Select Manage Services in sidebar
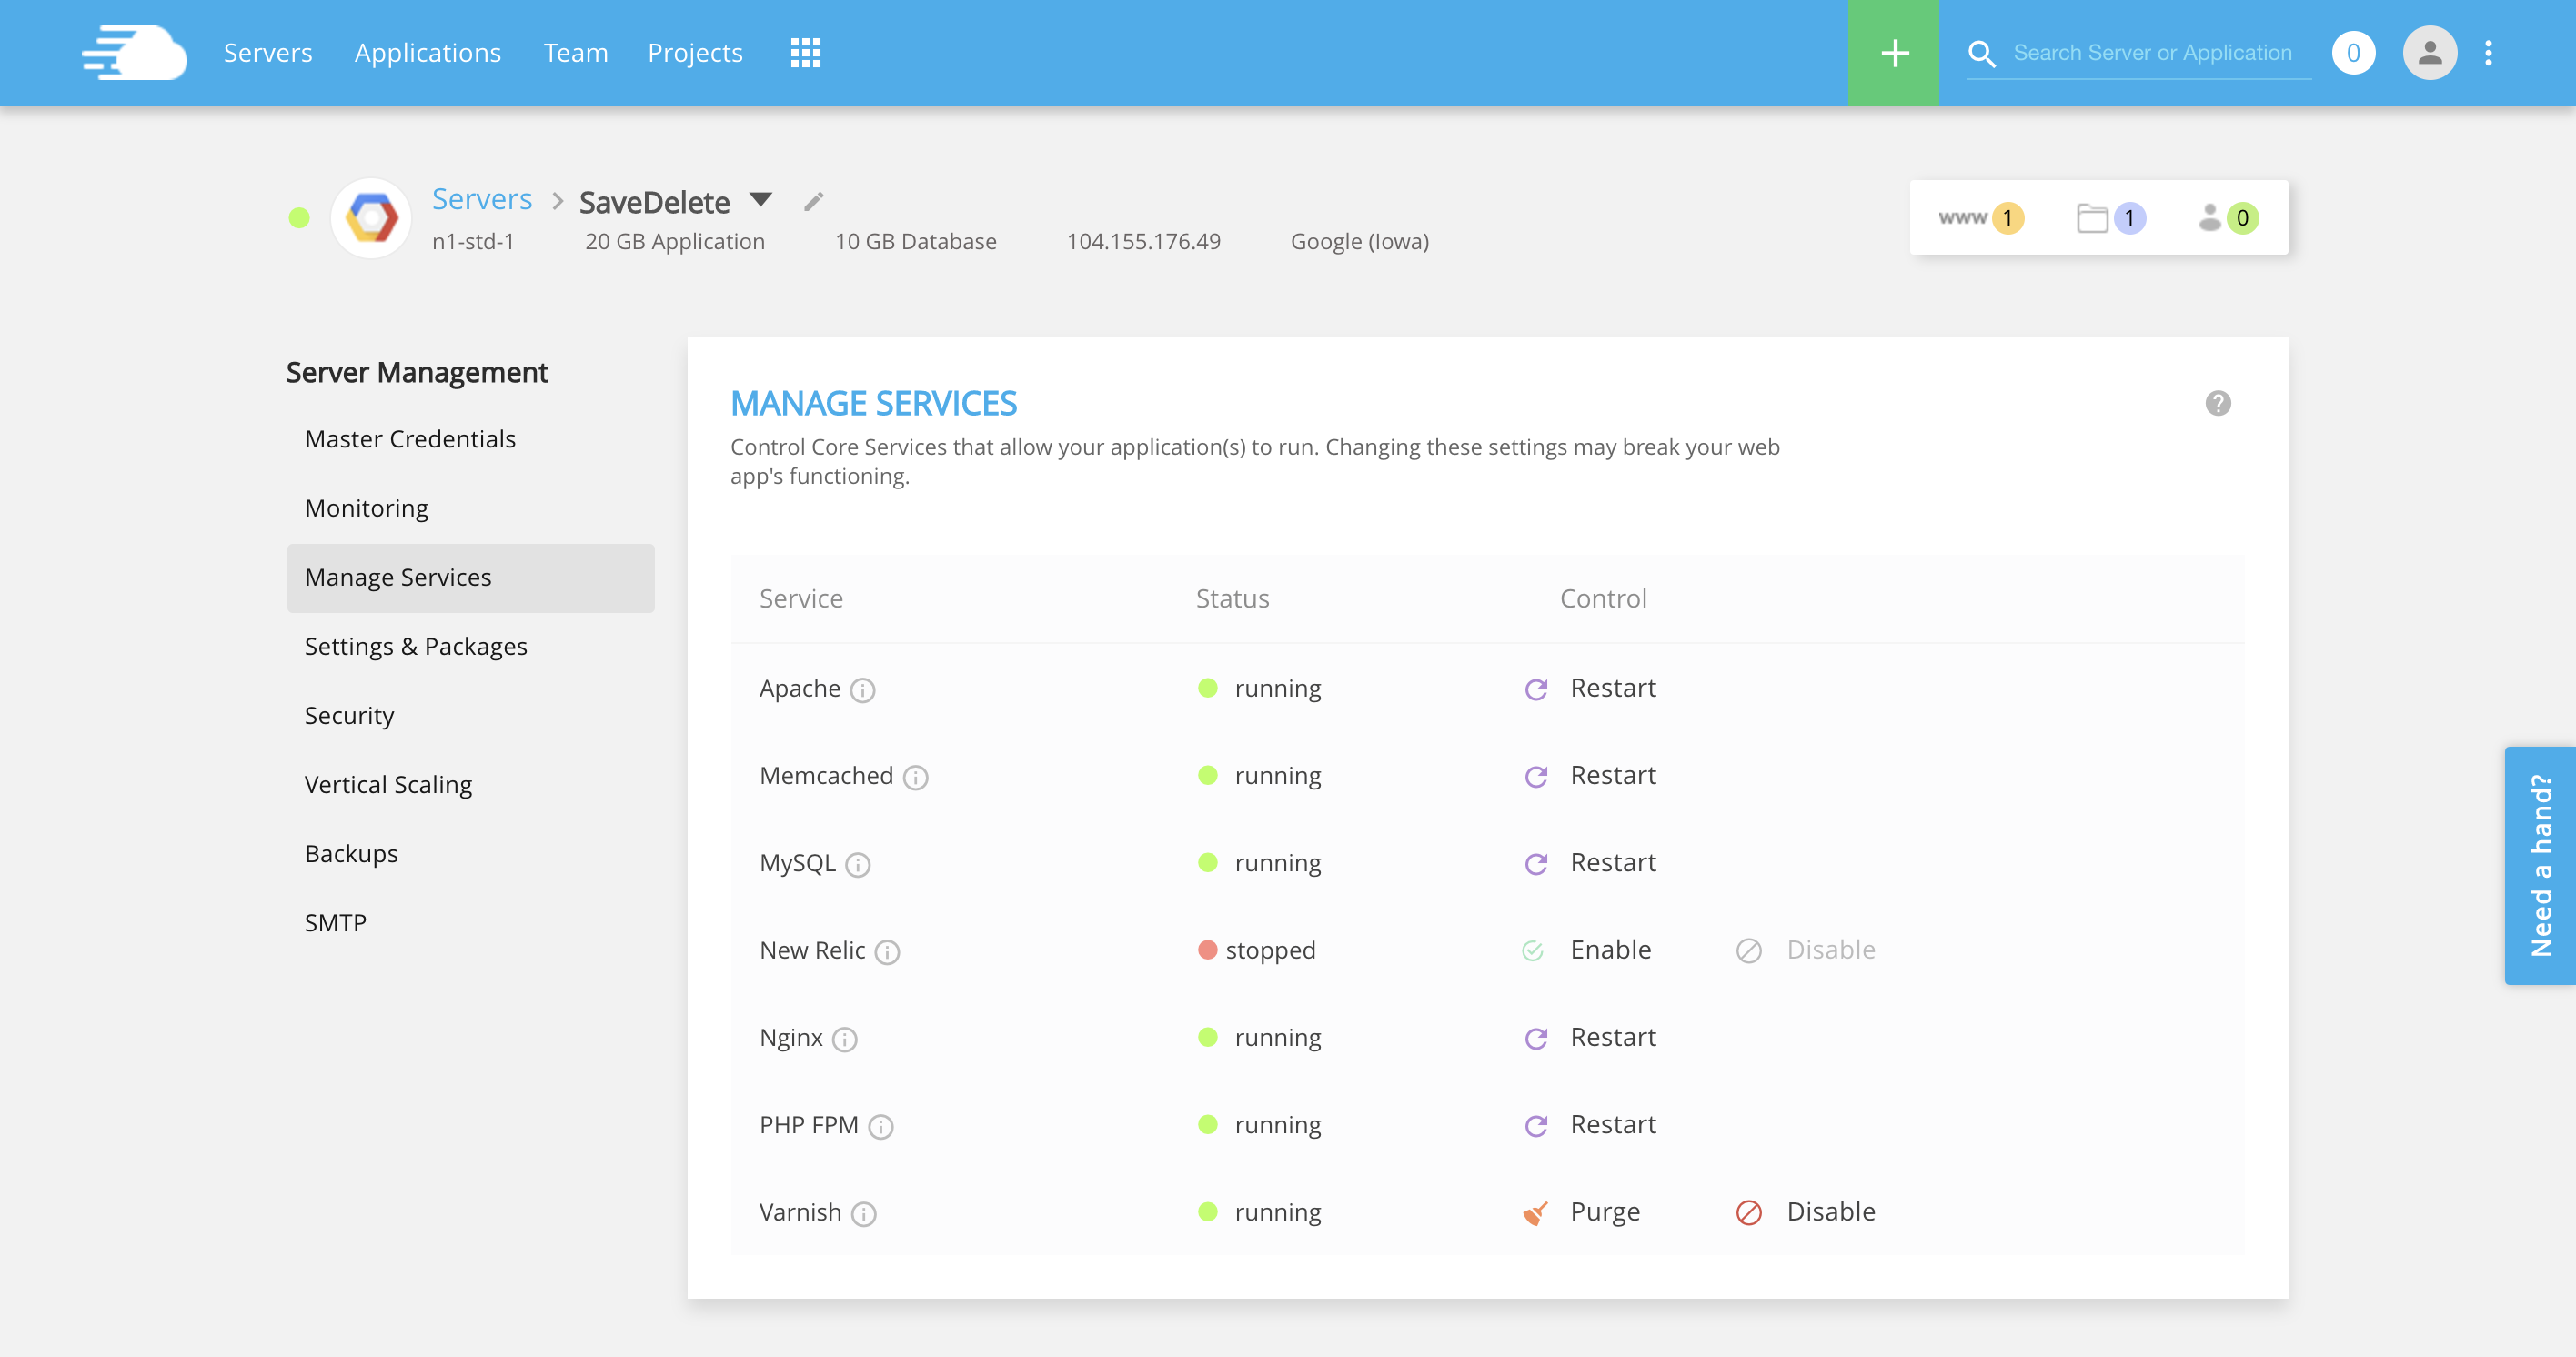 (470, 577)
